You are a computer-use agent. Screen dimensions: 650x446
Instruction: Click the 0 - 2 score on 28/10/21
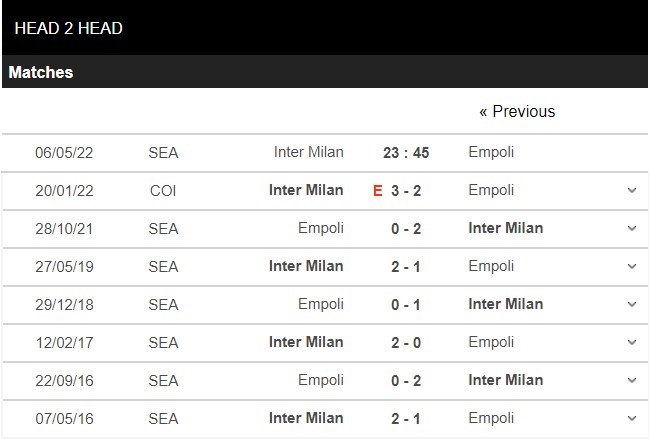pyautogui.click(x=406, y=228)
